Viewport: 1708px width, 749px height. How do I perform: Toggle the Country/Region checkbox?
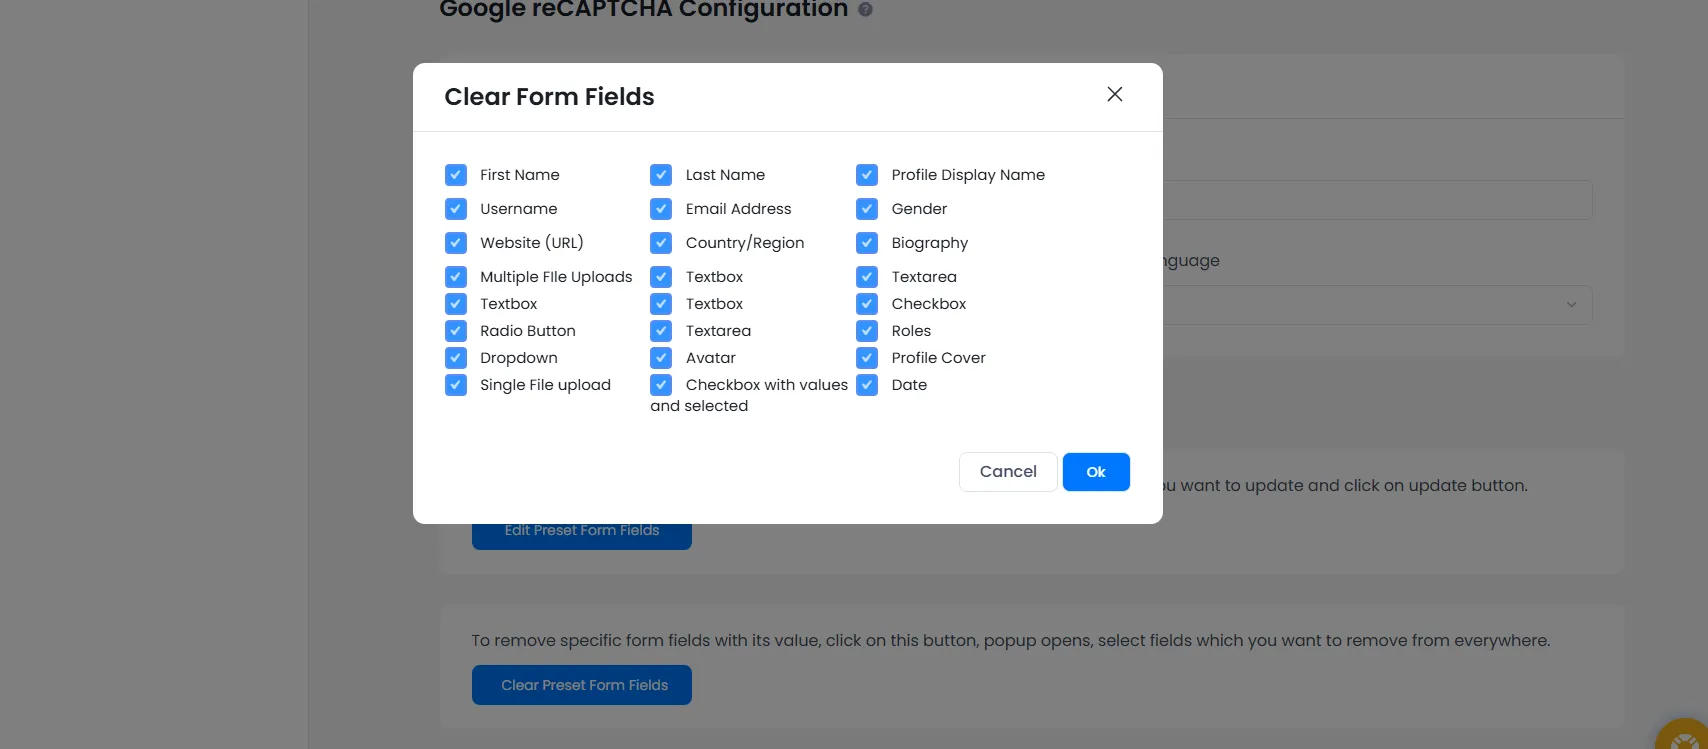click(661, 243)
